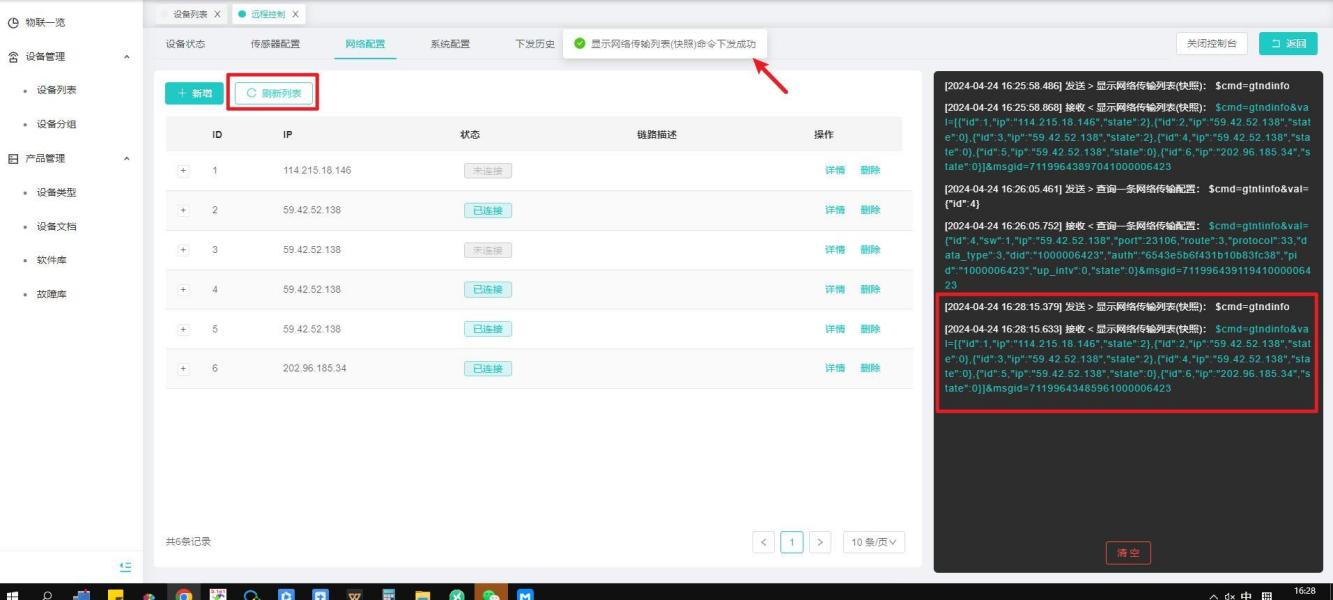Switch to the 系统配置 tab
The height and width of the screenshot is (600, 1333).
(x=450, y=44)
